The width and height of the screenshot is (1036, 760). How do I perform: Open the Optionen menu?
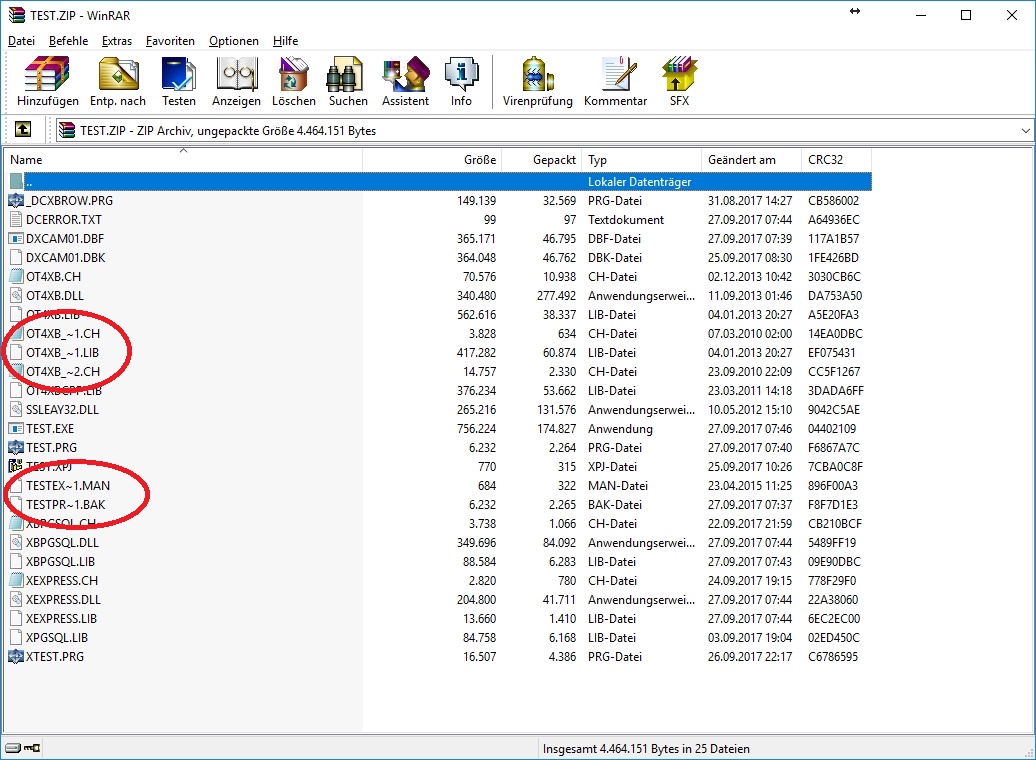click(234, 41)
